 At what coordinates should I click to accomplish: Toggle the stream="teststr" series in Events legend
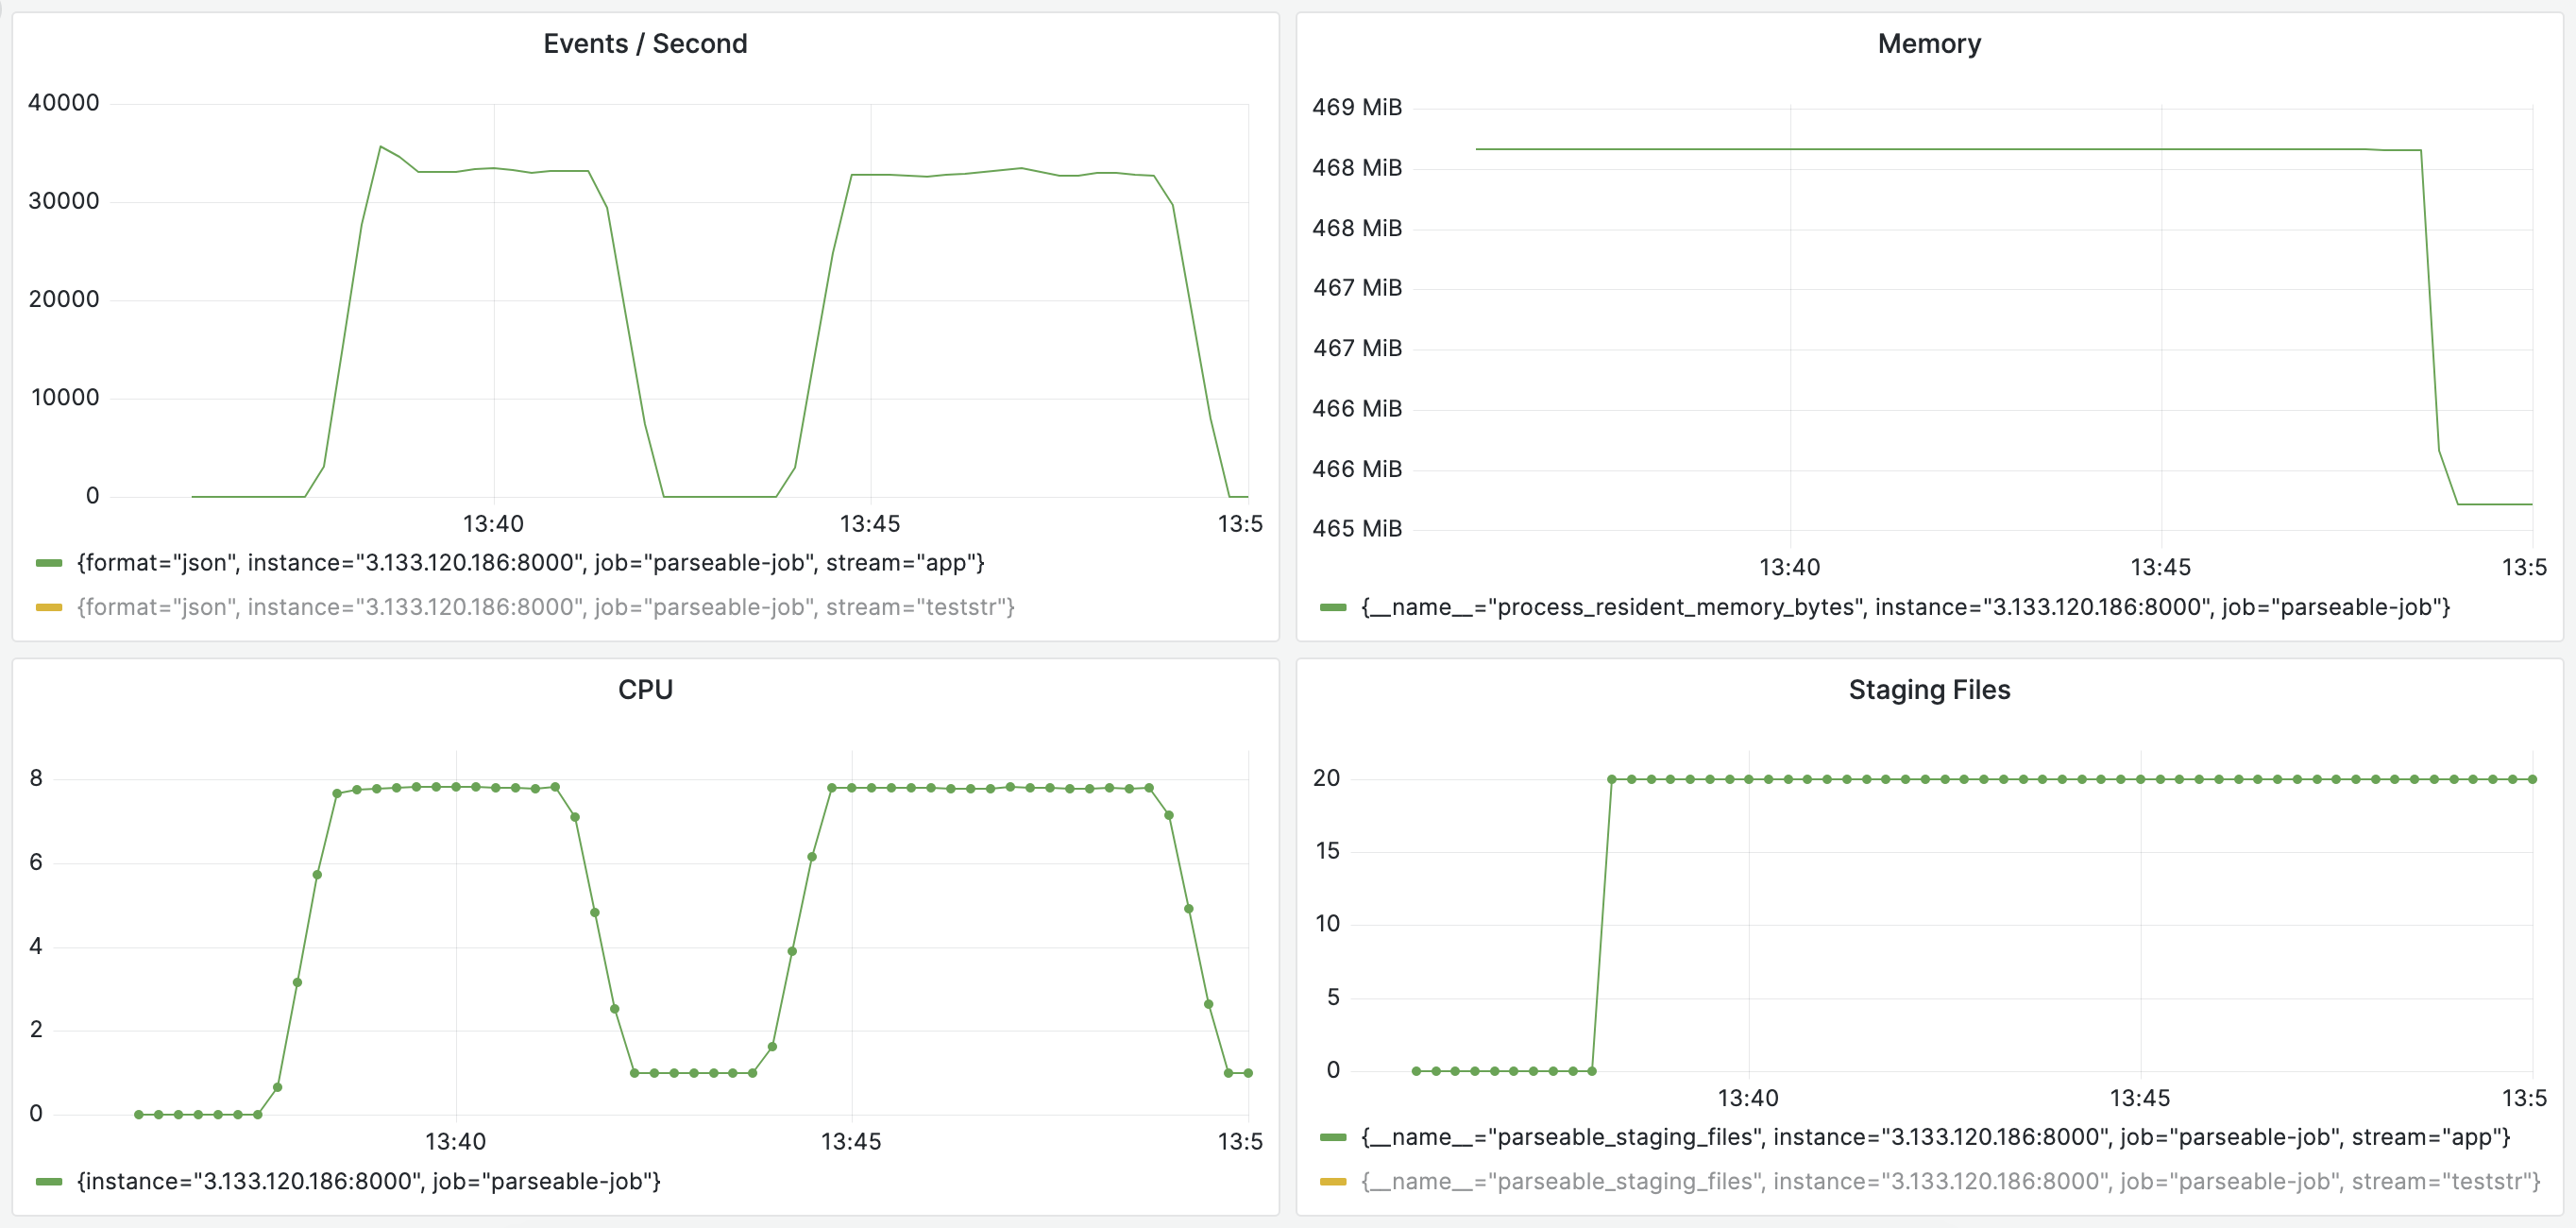tap(545, 607)
